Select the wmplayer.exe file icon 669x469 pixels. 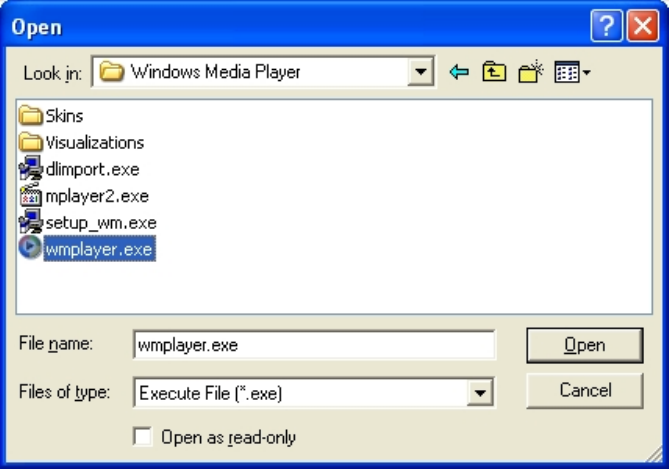(x=30, y=248)
